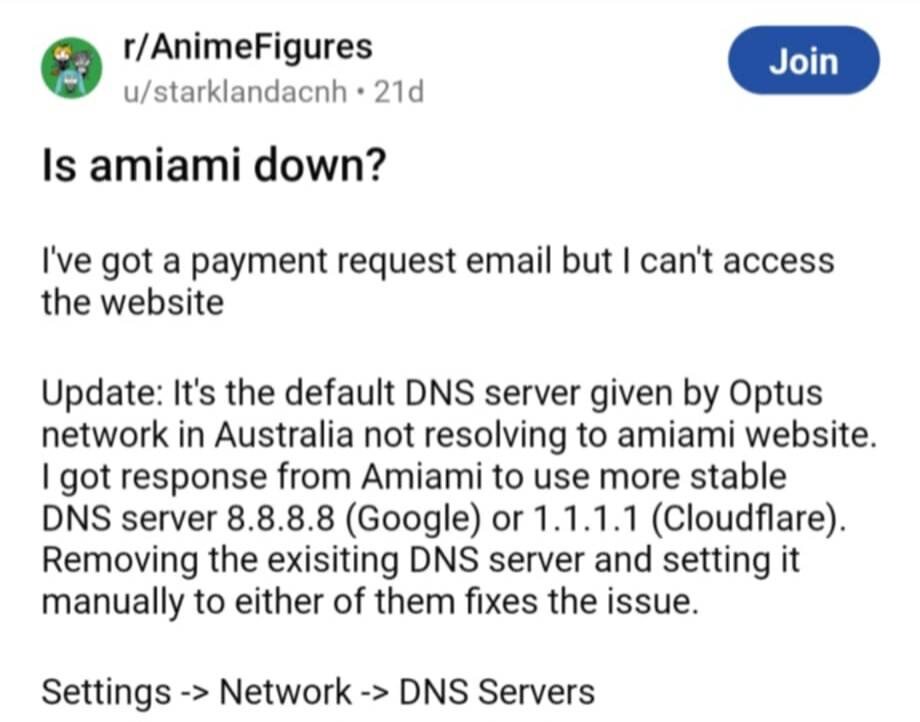
Task: Select the 8.8.8.8 DNS address text
Action: coord(280,518)
